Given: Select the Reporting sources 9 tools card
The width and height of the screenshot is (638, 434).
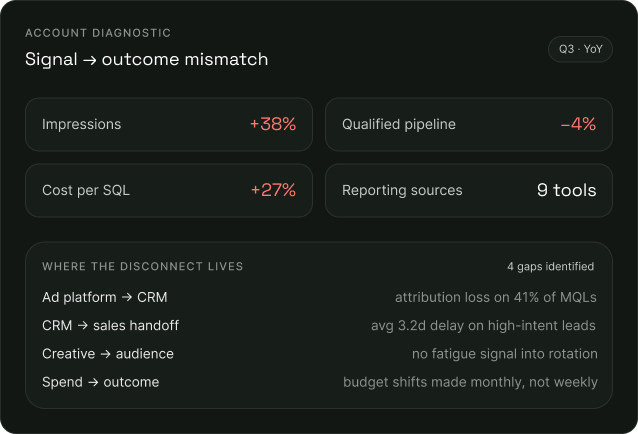Looking at the screenshot, I should (x=469, y=190).
